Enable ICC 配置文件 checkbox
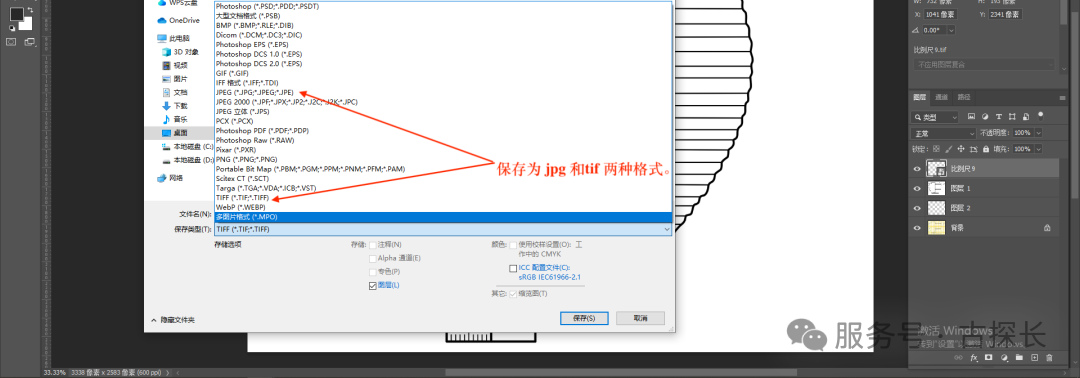The width and height of the screenshot is (1080, 378). [x=512, y=269]
